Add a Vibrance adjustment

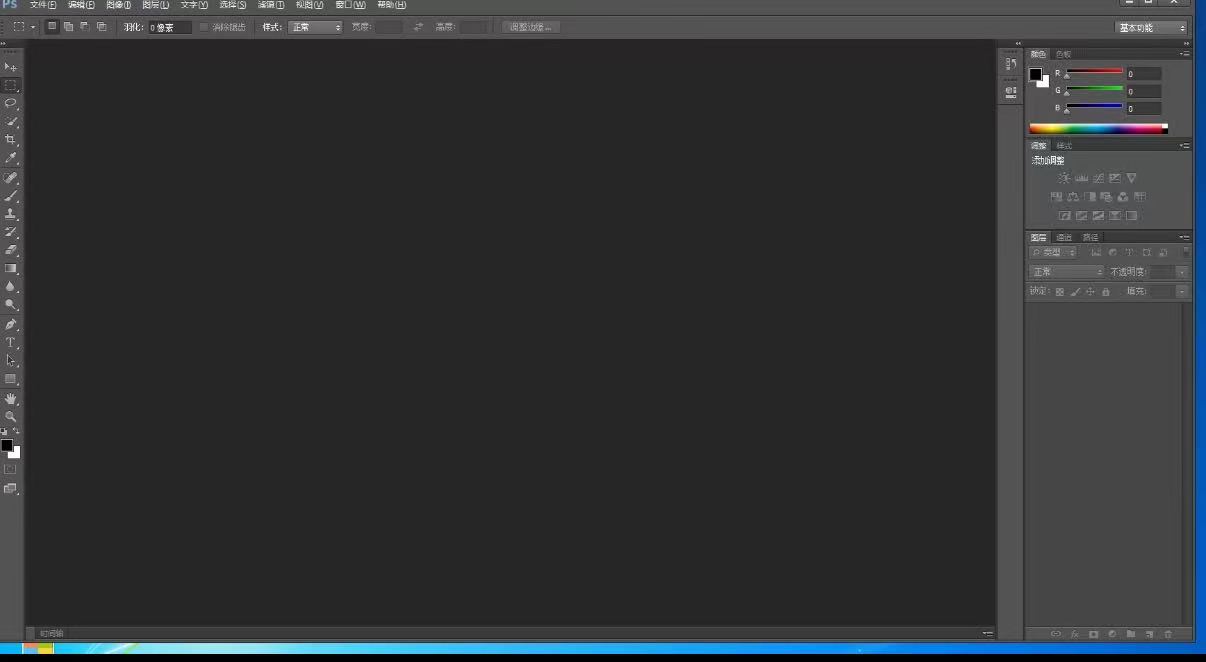point(1132,178)
